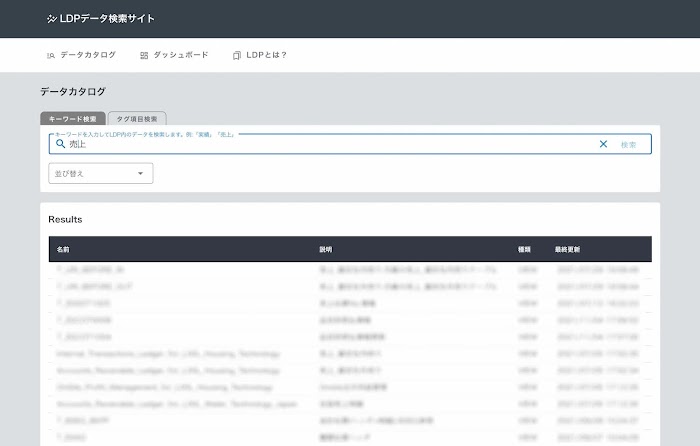Image resolution: width=700 pixels, height=446 pixels.
Task: Click the 検索 button
Action: [x=629, y=145]
